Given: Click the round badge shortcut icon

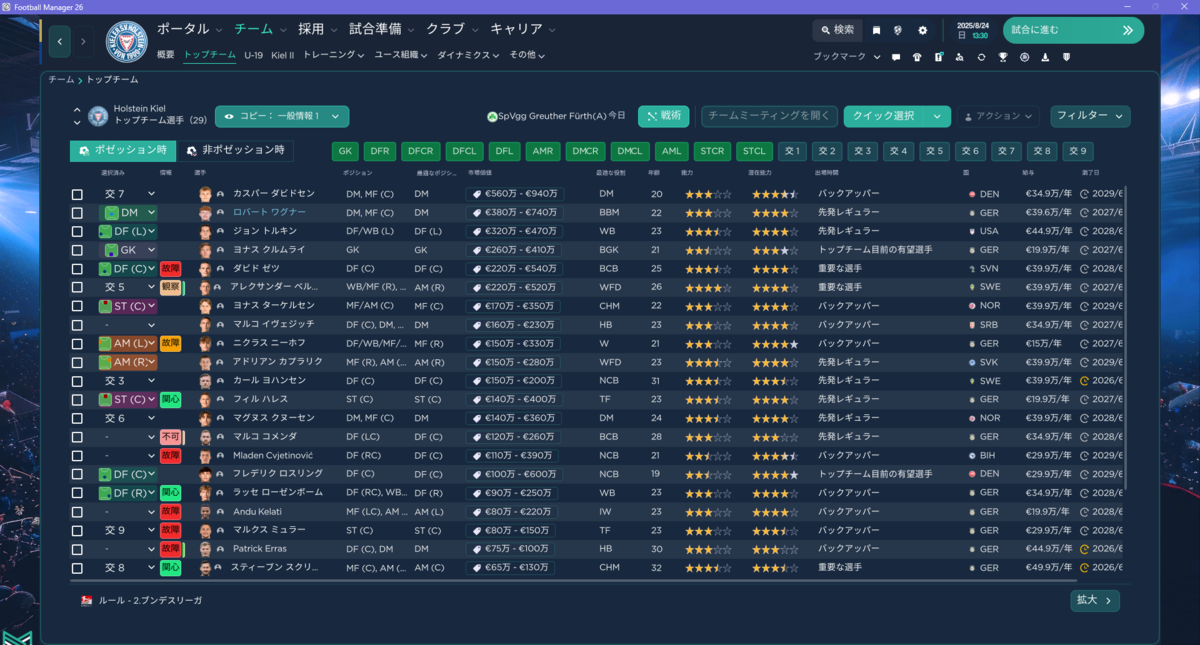Looking at the screenshot, I should [x=1024, y=57].
